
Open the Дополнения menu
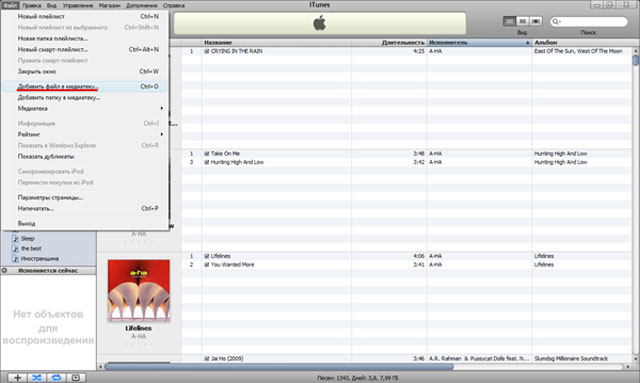pos(142,5)
